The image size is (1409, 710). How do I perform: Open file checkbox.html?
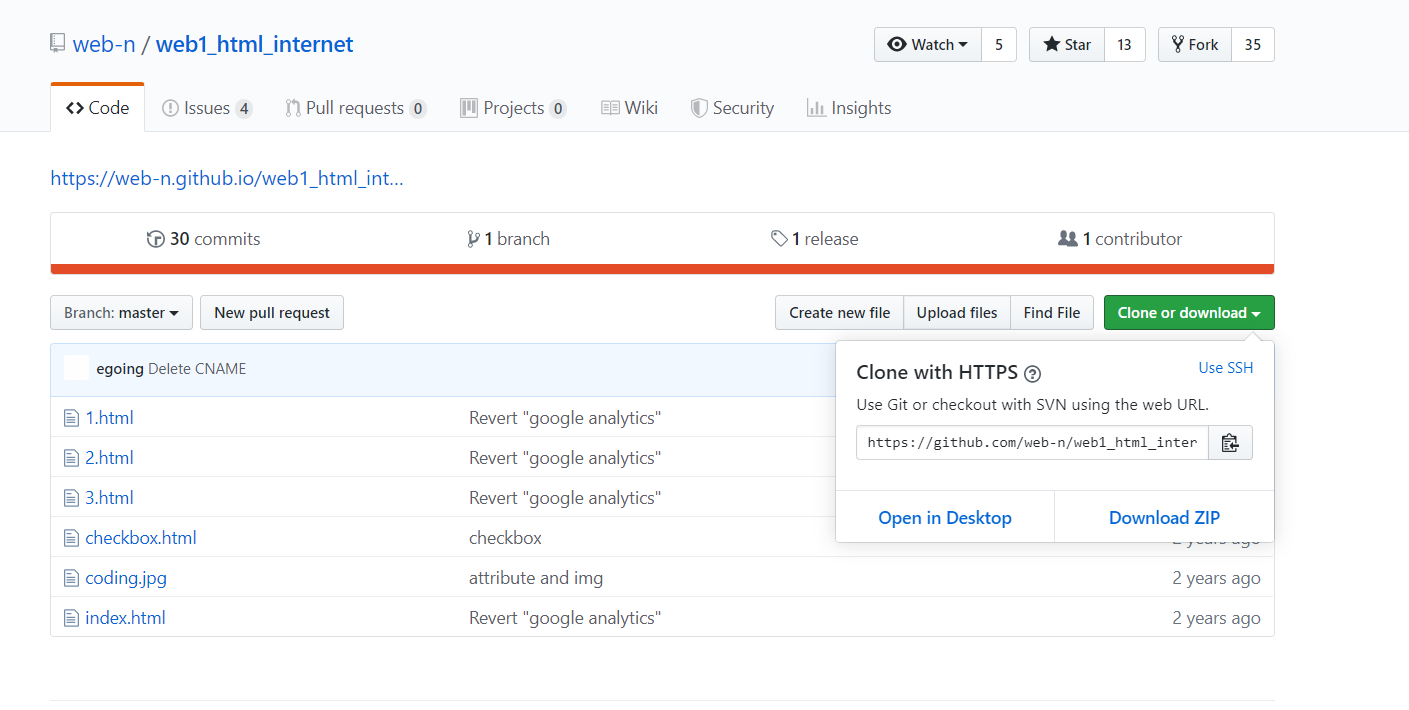pos(141,538)
